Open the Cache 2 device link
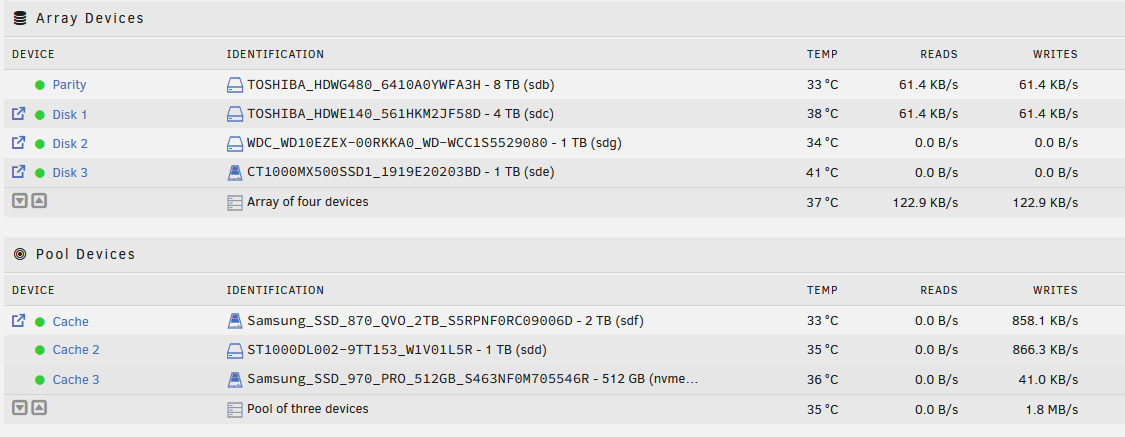This screenshot has height=437, width=1125. point(76,350)
